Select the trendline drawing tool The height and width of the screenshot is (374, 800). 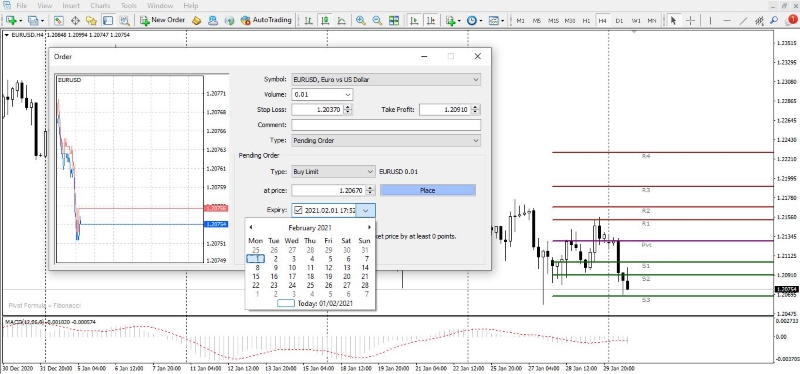[x=743, y=20]
